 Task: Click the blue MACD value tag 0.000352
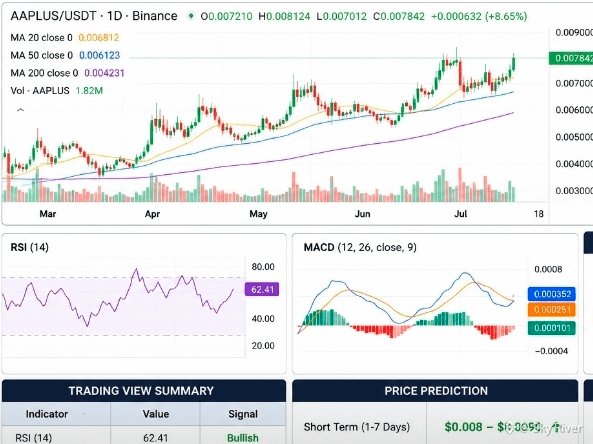(552, 294)
